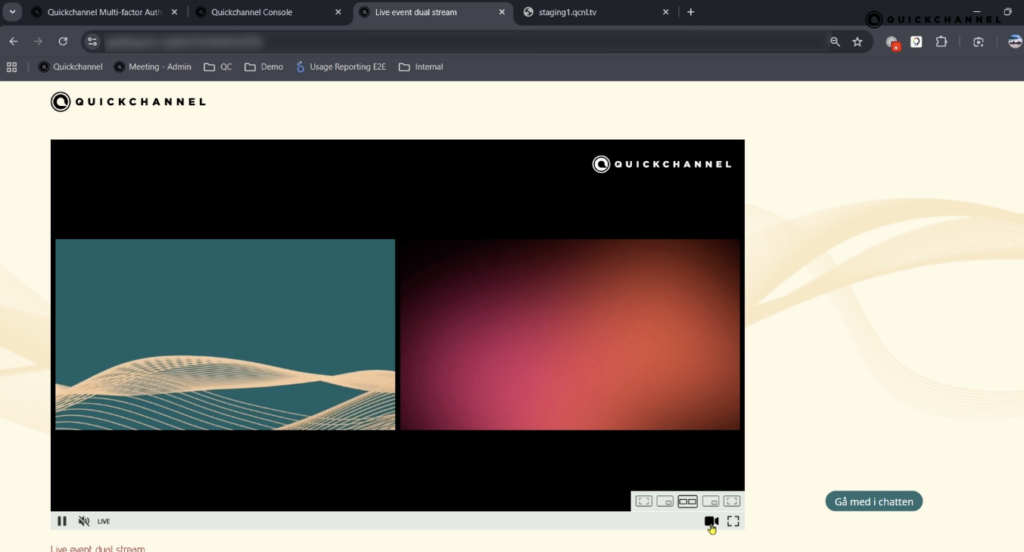
Task: Select the side-by-side dual stream layout
Action: click(687, 501)
